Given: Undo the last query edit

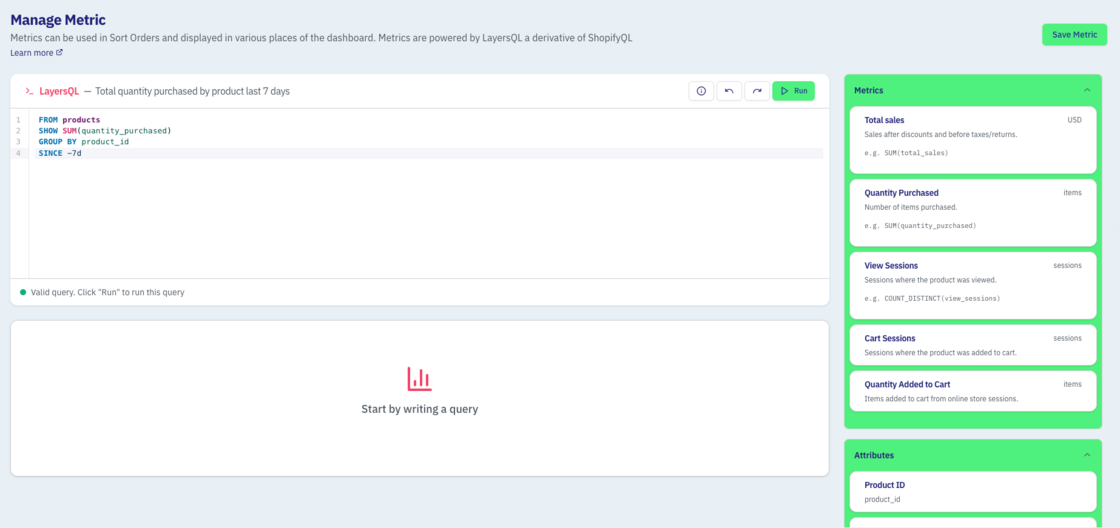Looking at the screenshot, I should tap(729, 91).
